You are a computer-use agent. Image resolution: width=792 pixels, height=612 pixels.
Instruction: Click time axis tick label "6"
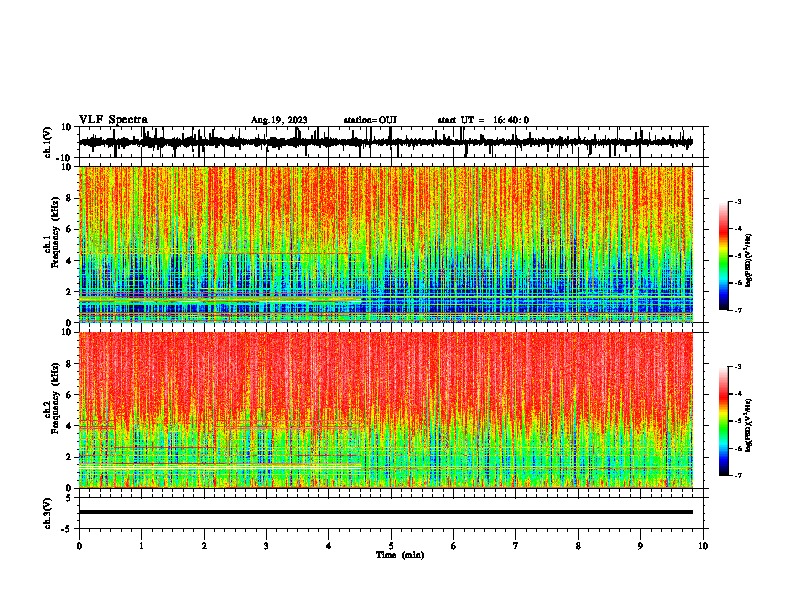coord(454,546)
